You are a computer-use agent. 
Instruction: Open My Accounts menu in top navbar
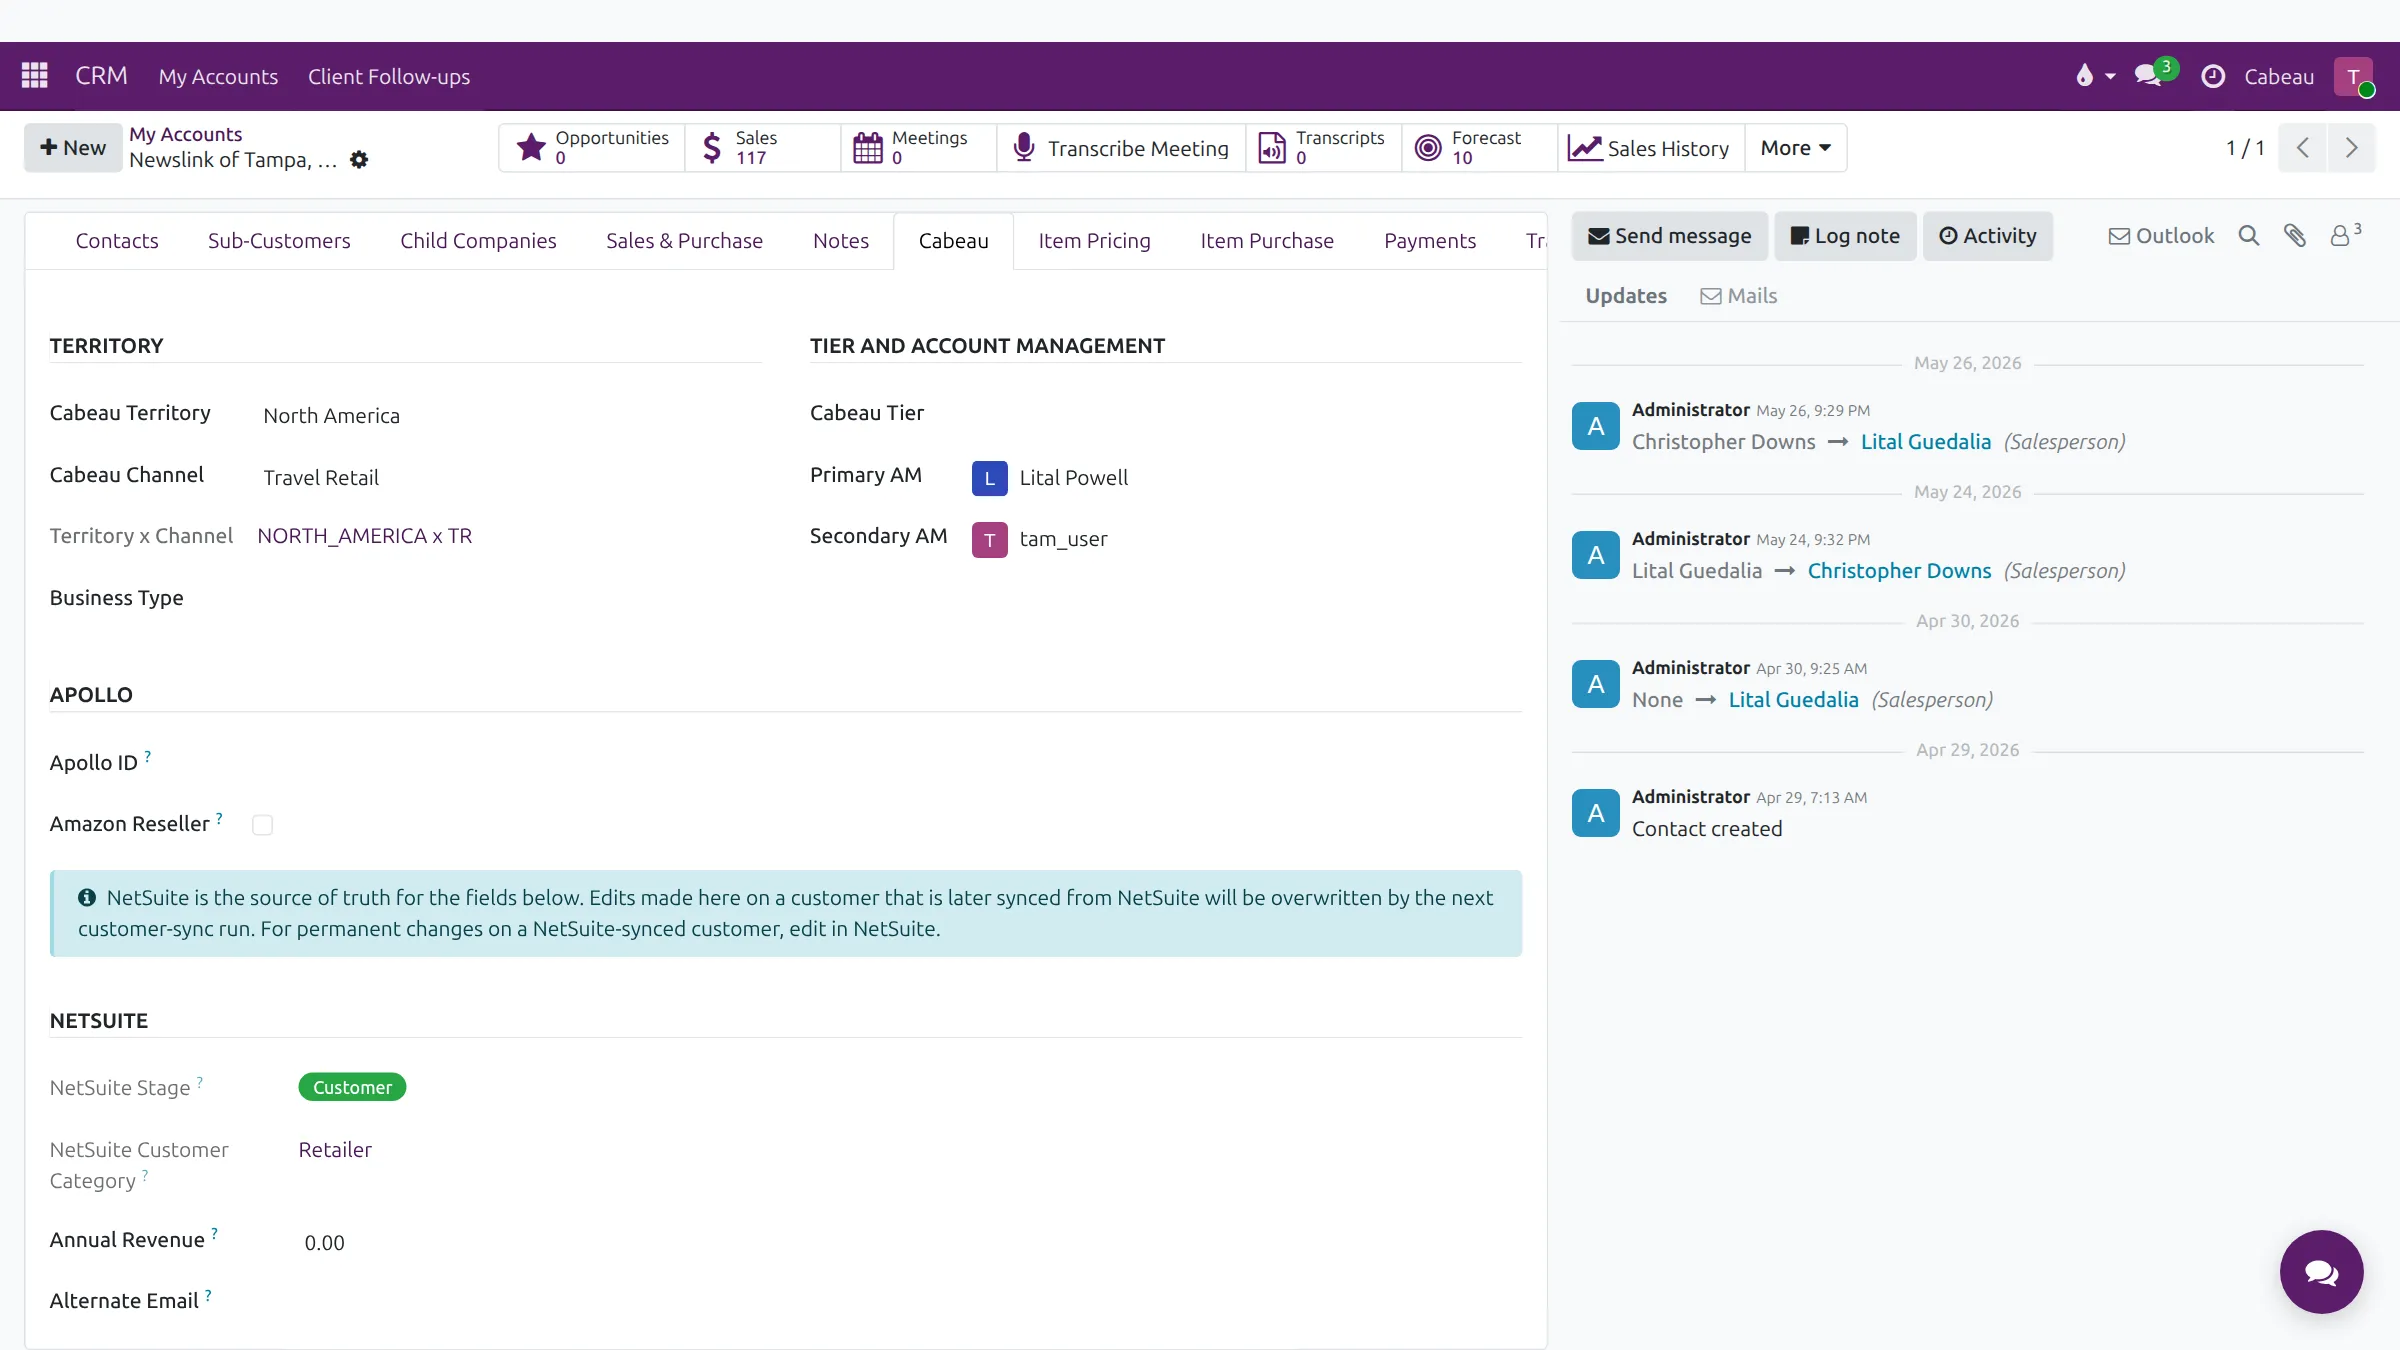(x=218, y=77)
